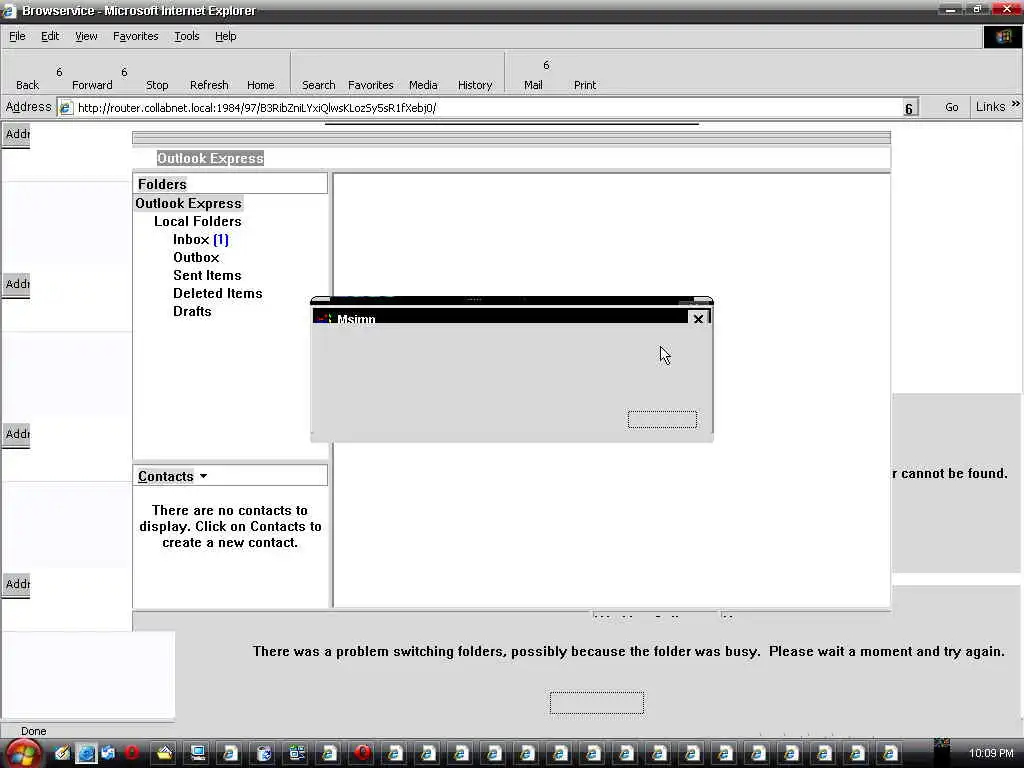Open the Forward history dropdown arrow

124,72
